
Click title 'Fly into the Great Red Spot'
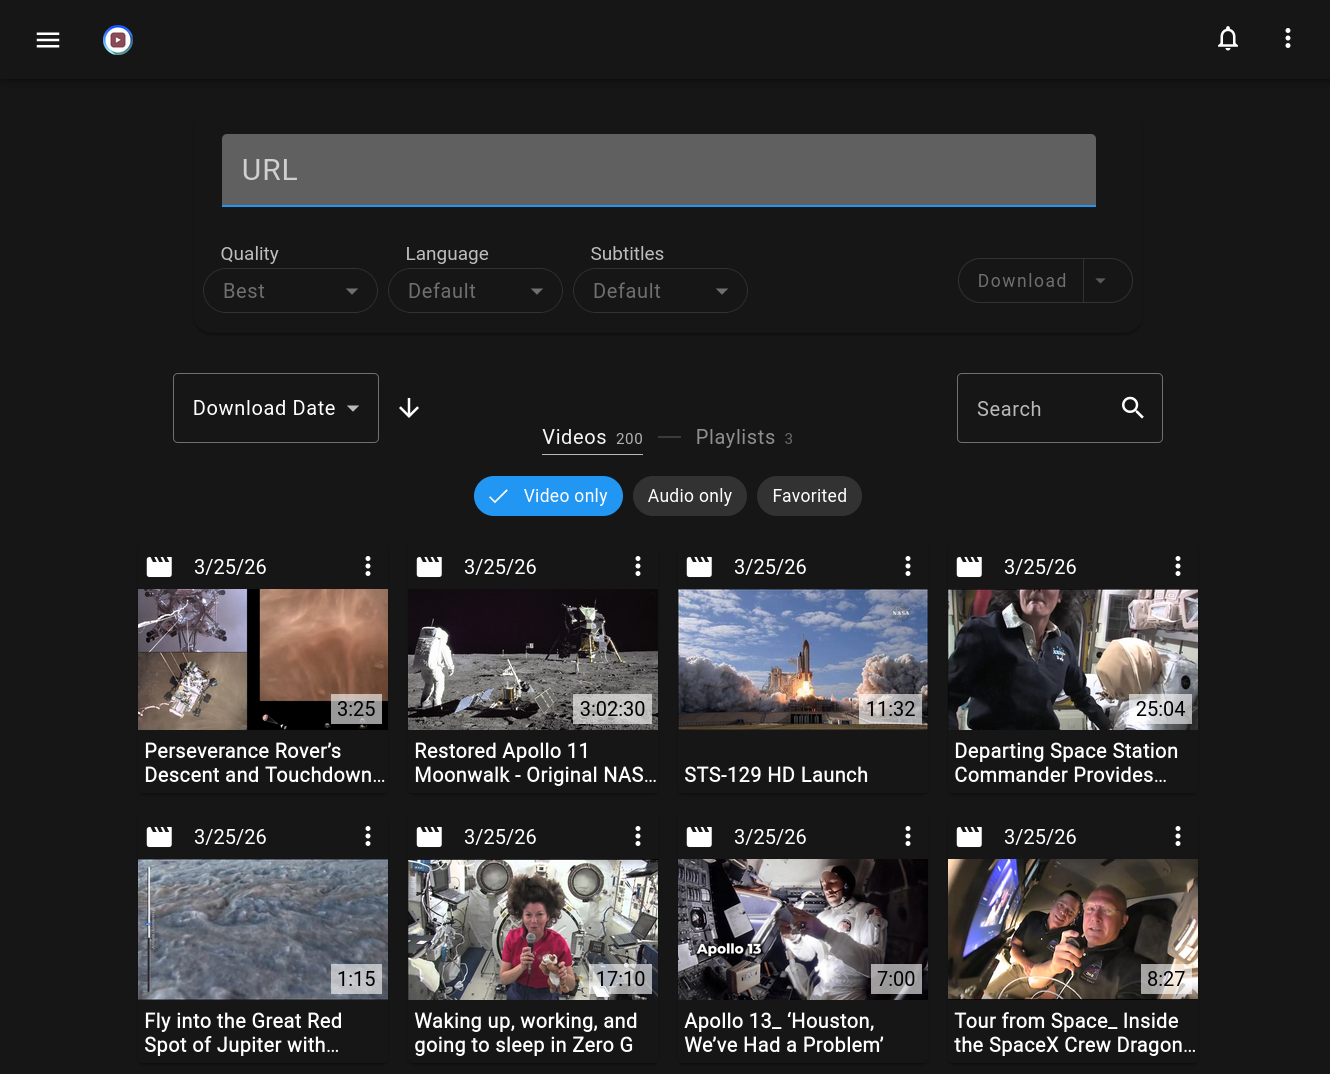[x=243, y=1033]
